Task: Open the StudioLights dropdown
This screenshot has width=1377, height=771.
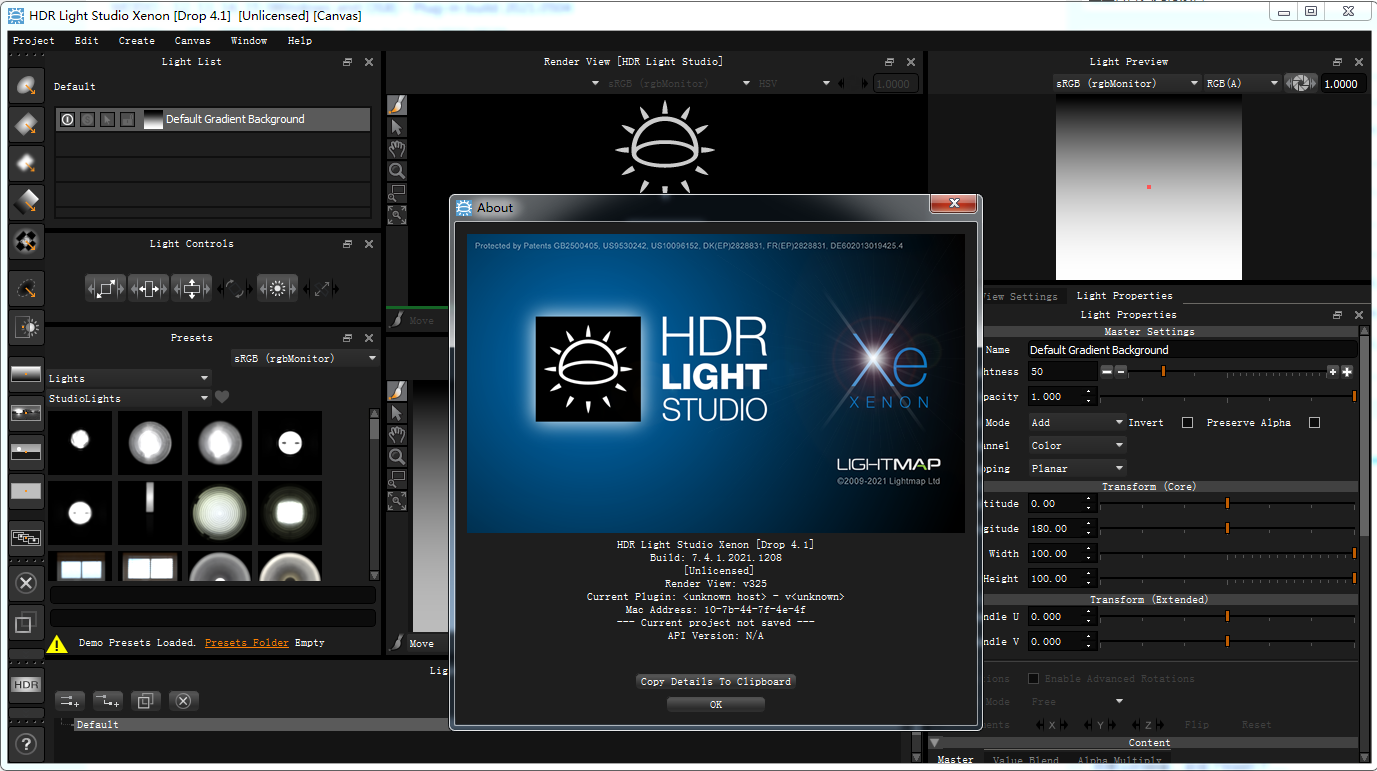Action: (x=129, y=397)
